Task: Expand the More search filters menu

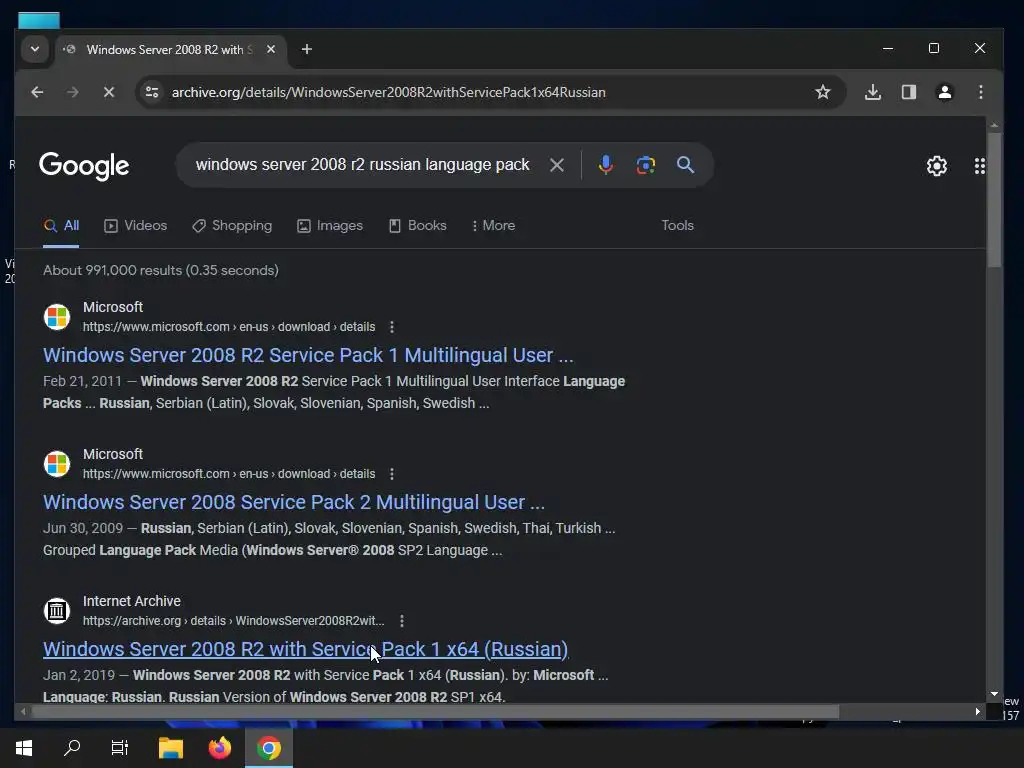Action: 494,226
